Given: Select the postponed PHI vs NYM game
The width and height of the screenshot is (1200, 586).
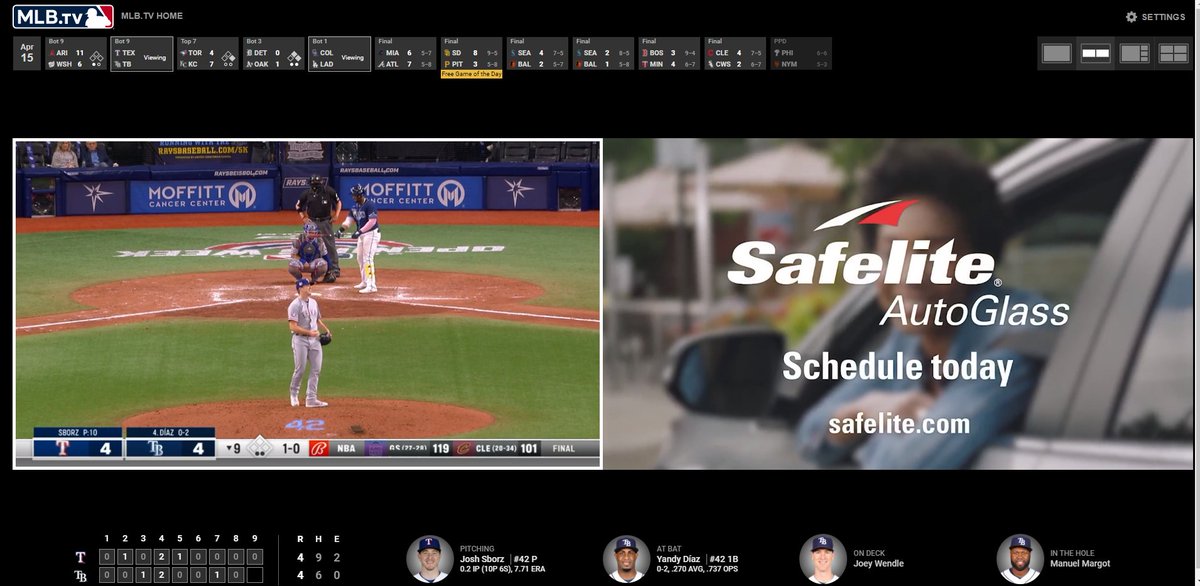Looking at the screenshot, I should (801, 53).
